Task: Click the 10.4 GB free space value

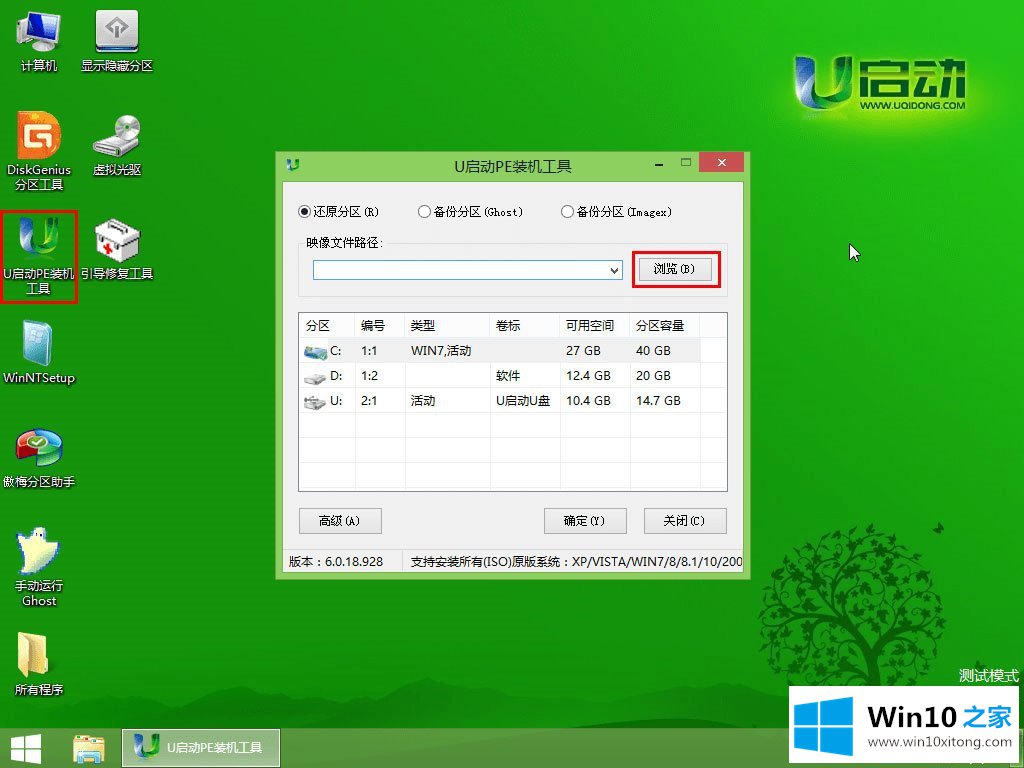Action: click(x=588, y=401)
